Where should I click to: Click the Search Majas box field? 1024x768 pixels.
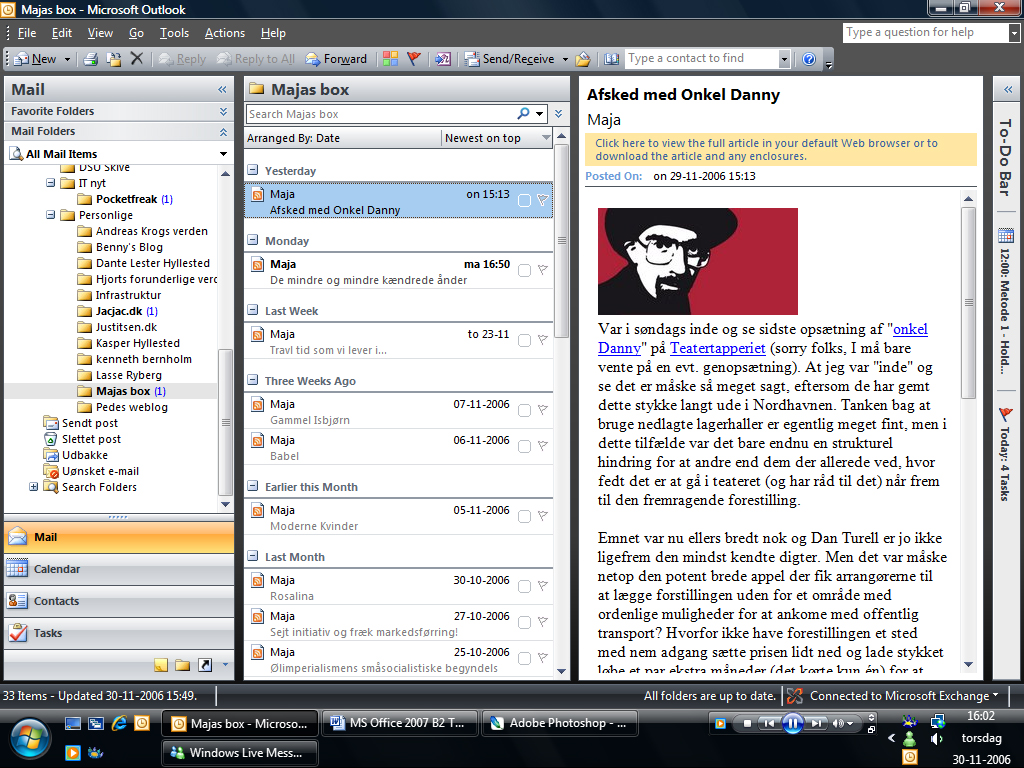click(380, 114)
